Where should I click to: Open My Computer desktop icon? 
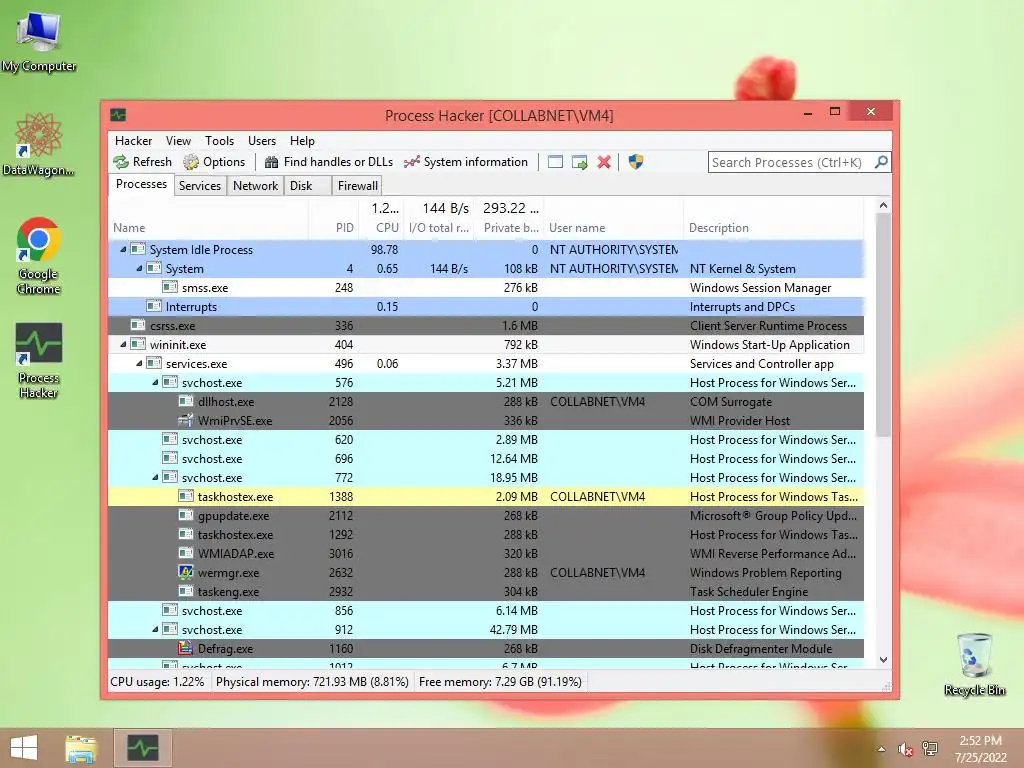point(39,41)
